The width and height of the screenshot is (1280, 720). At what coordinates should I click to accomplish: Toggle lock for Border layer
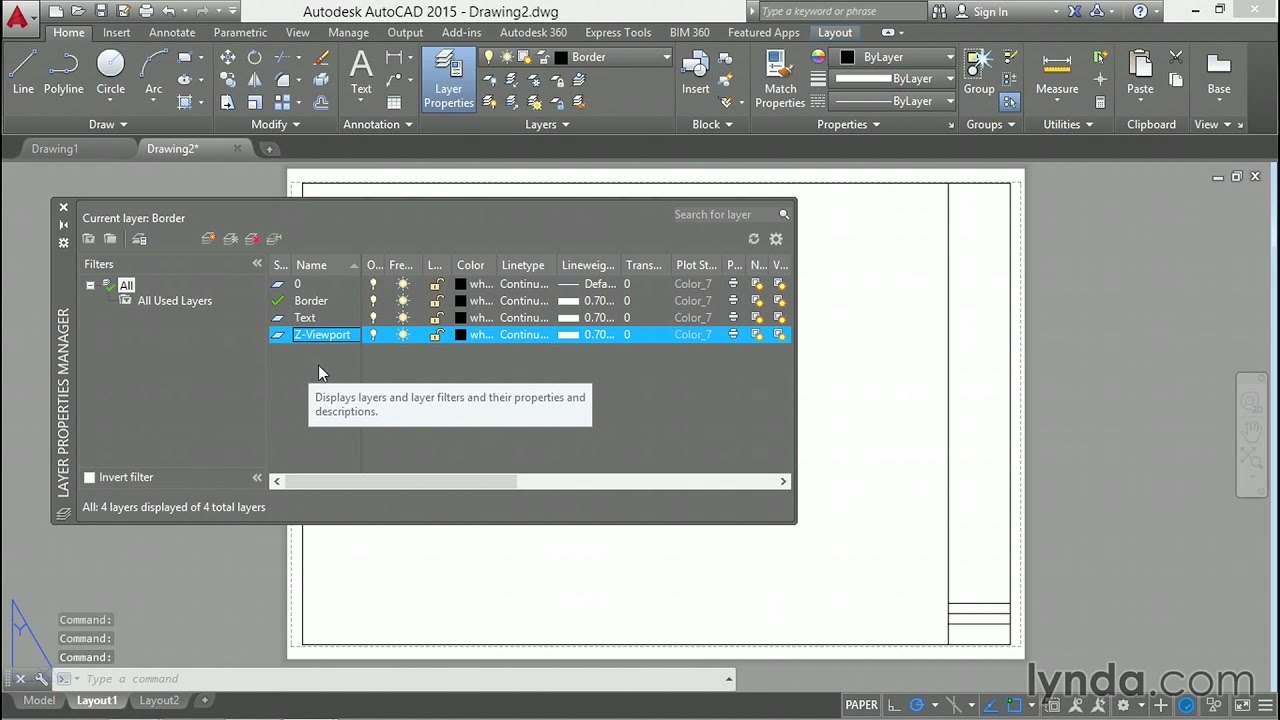pos(436,301)
